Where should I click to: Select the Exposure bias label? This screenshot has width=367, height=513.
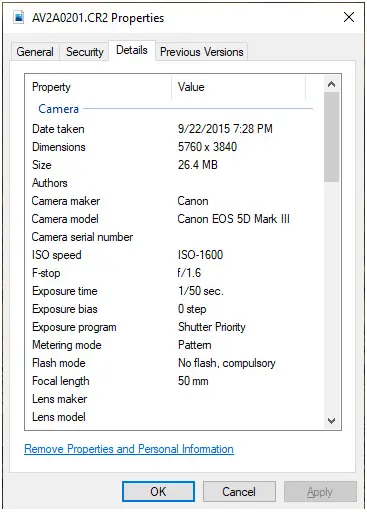[65, 309]
